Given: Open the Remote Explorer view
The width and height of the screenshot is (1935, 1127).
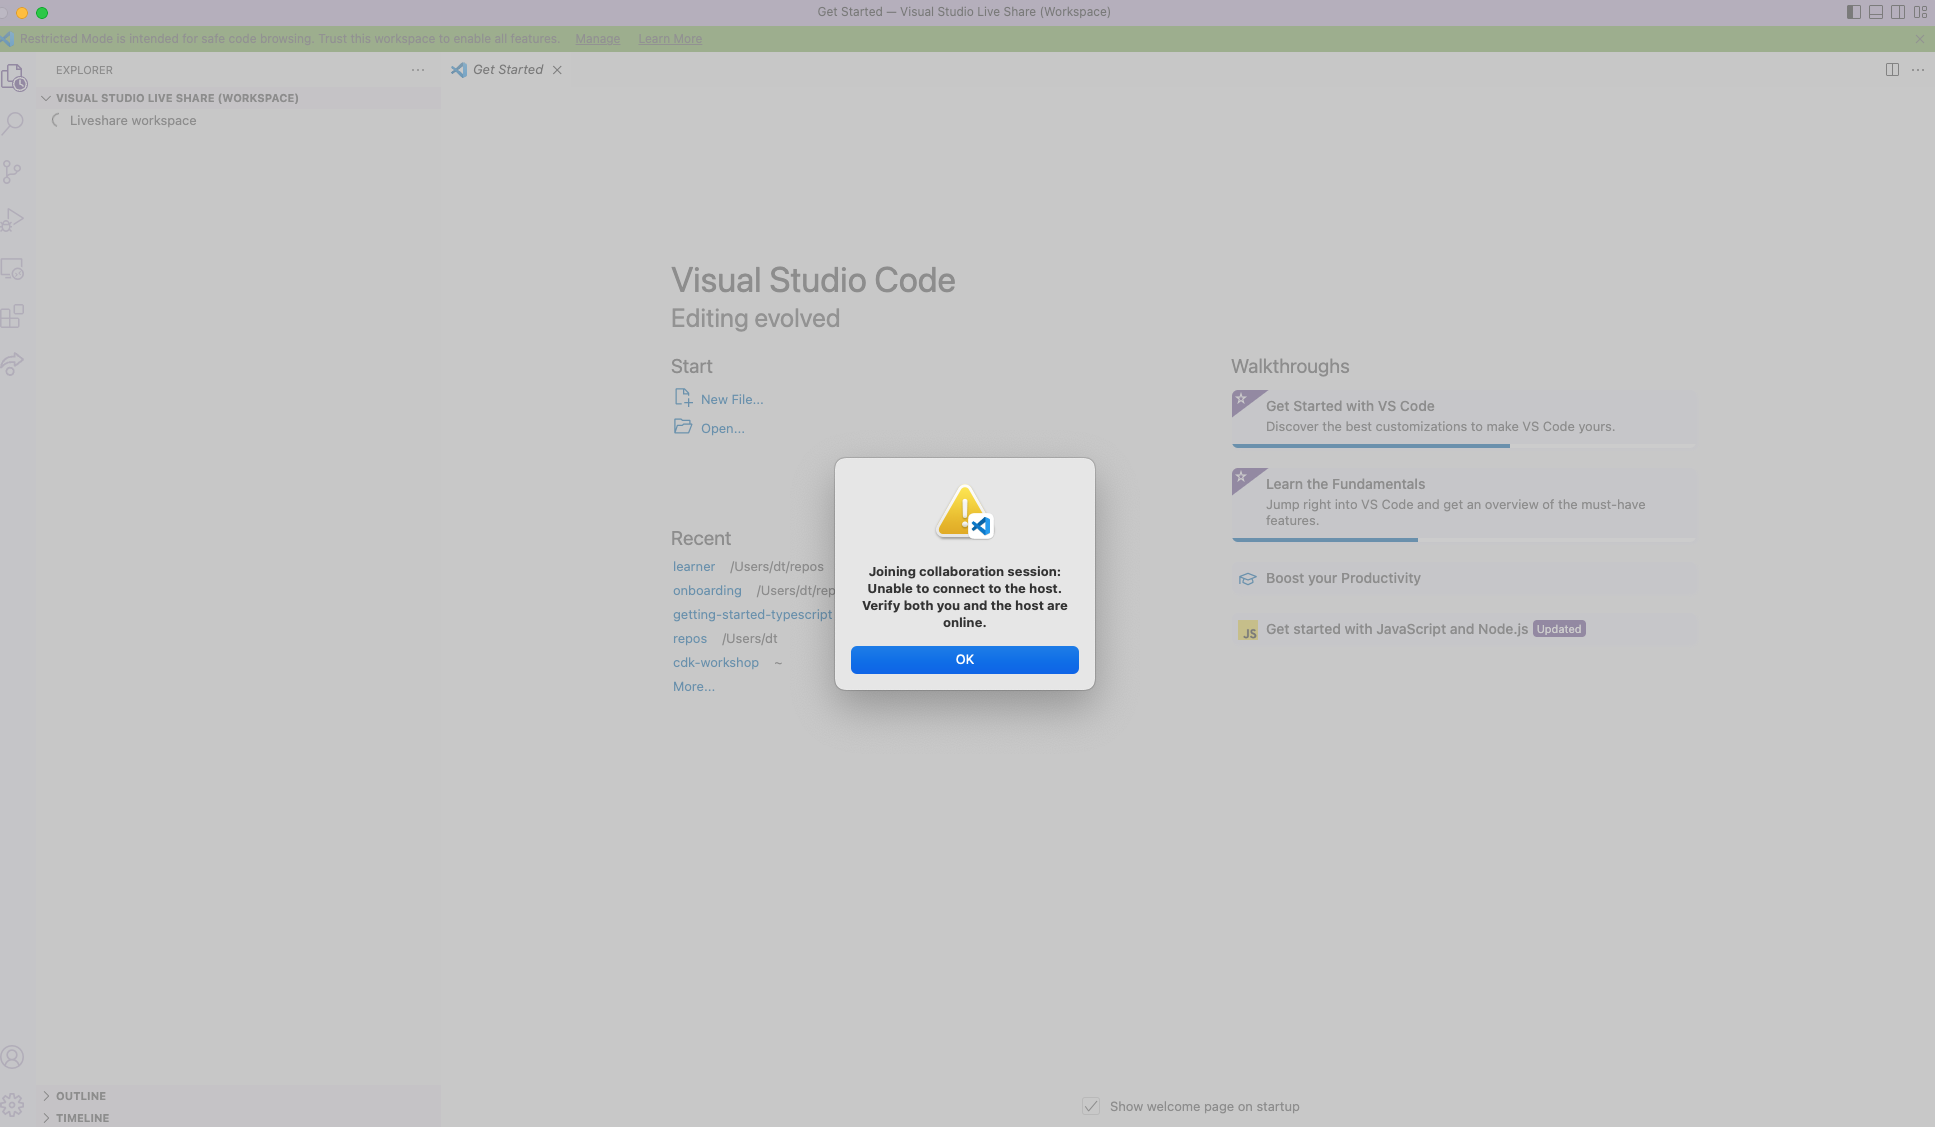Looking at the screenshot, I should click(x=13, y=269).
